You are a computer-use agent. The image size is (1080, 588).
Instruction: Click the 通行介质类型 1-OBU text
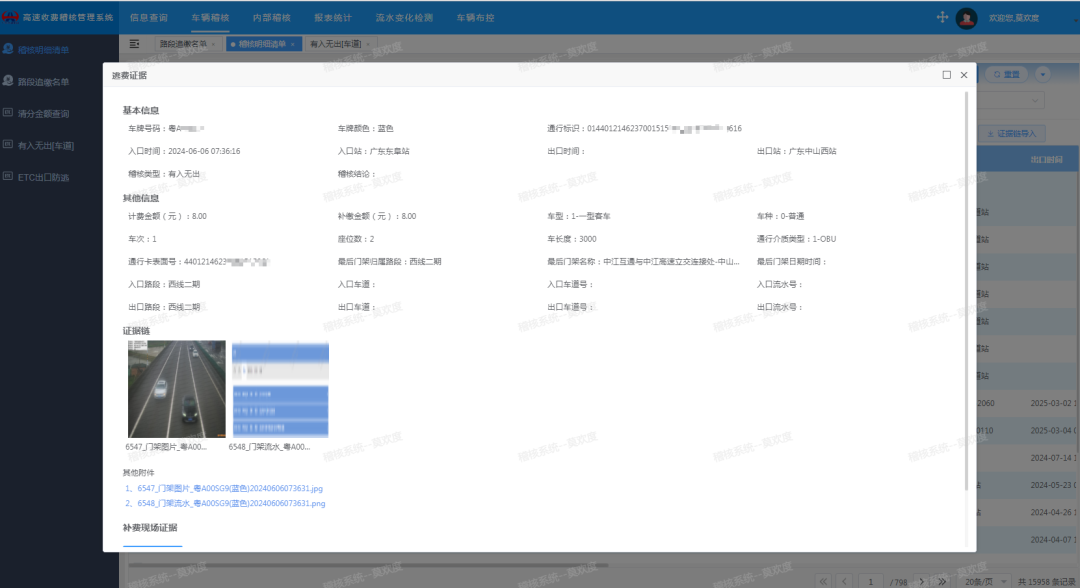tap(796, 239)
